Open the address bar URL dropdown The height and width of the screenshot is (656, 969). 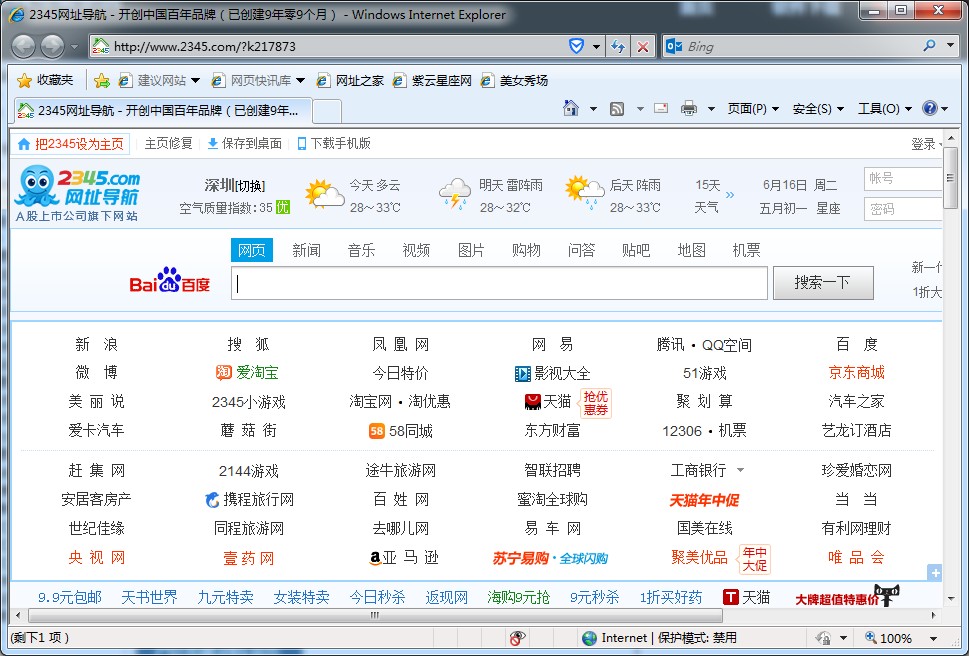coord(596,46)
